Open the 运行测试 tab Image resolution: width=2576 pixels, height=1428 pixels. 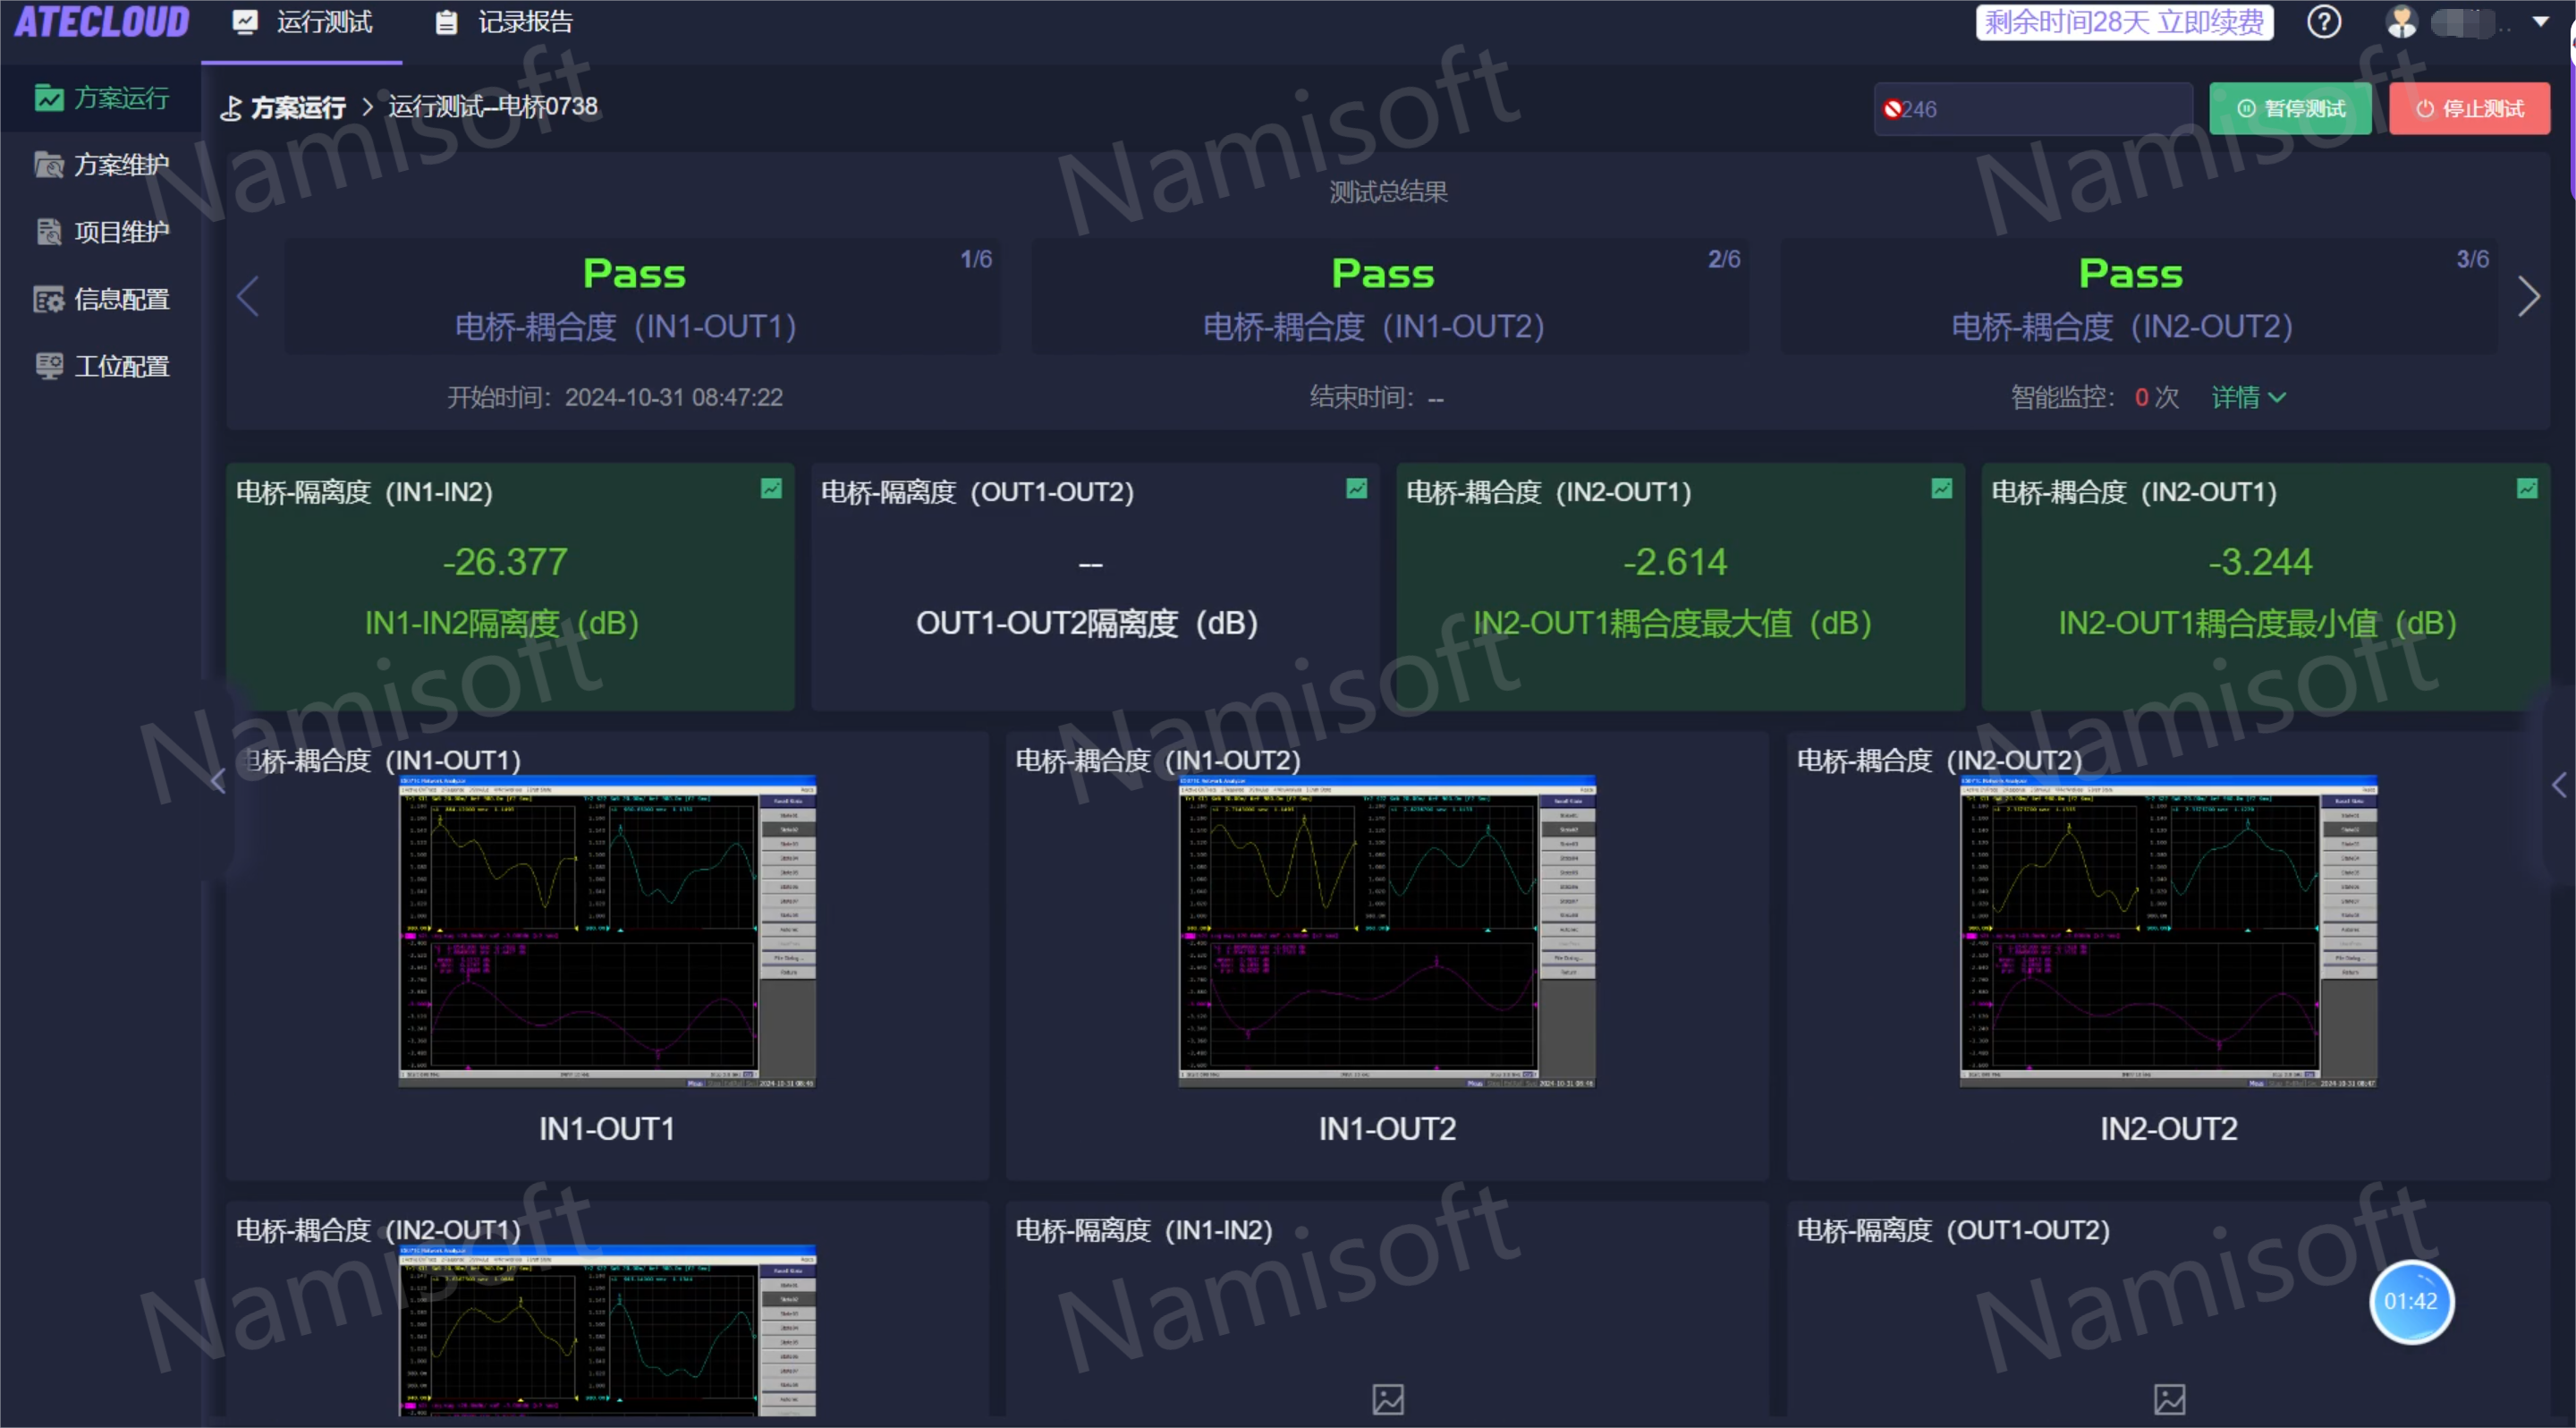click(x=302, y=22)
